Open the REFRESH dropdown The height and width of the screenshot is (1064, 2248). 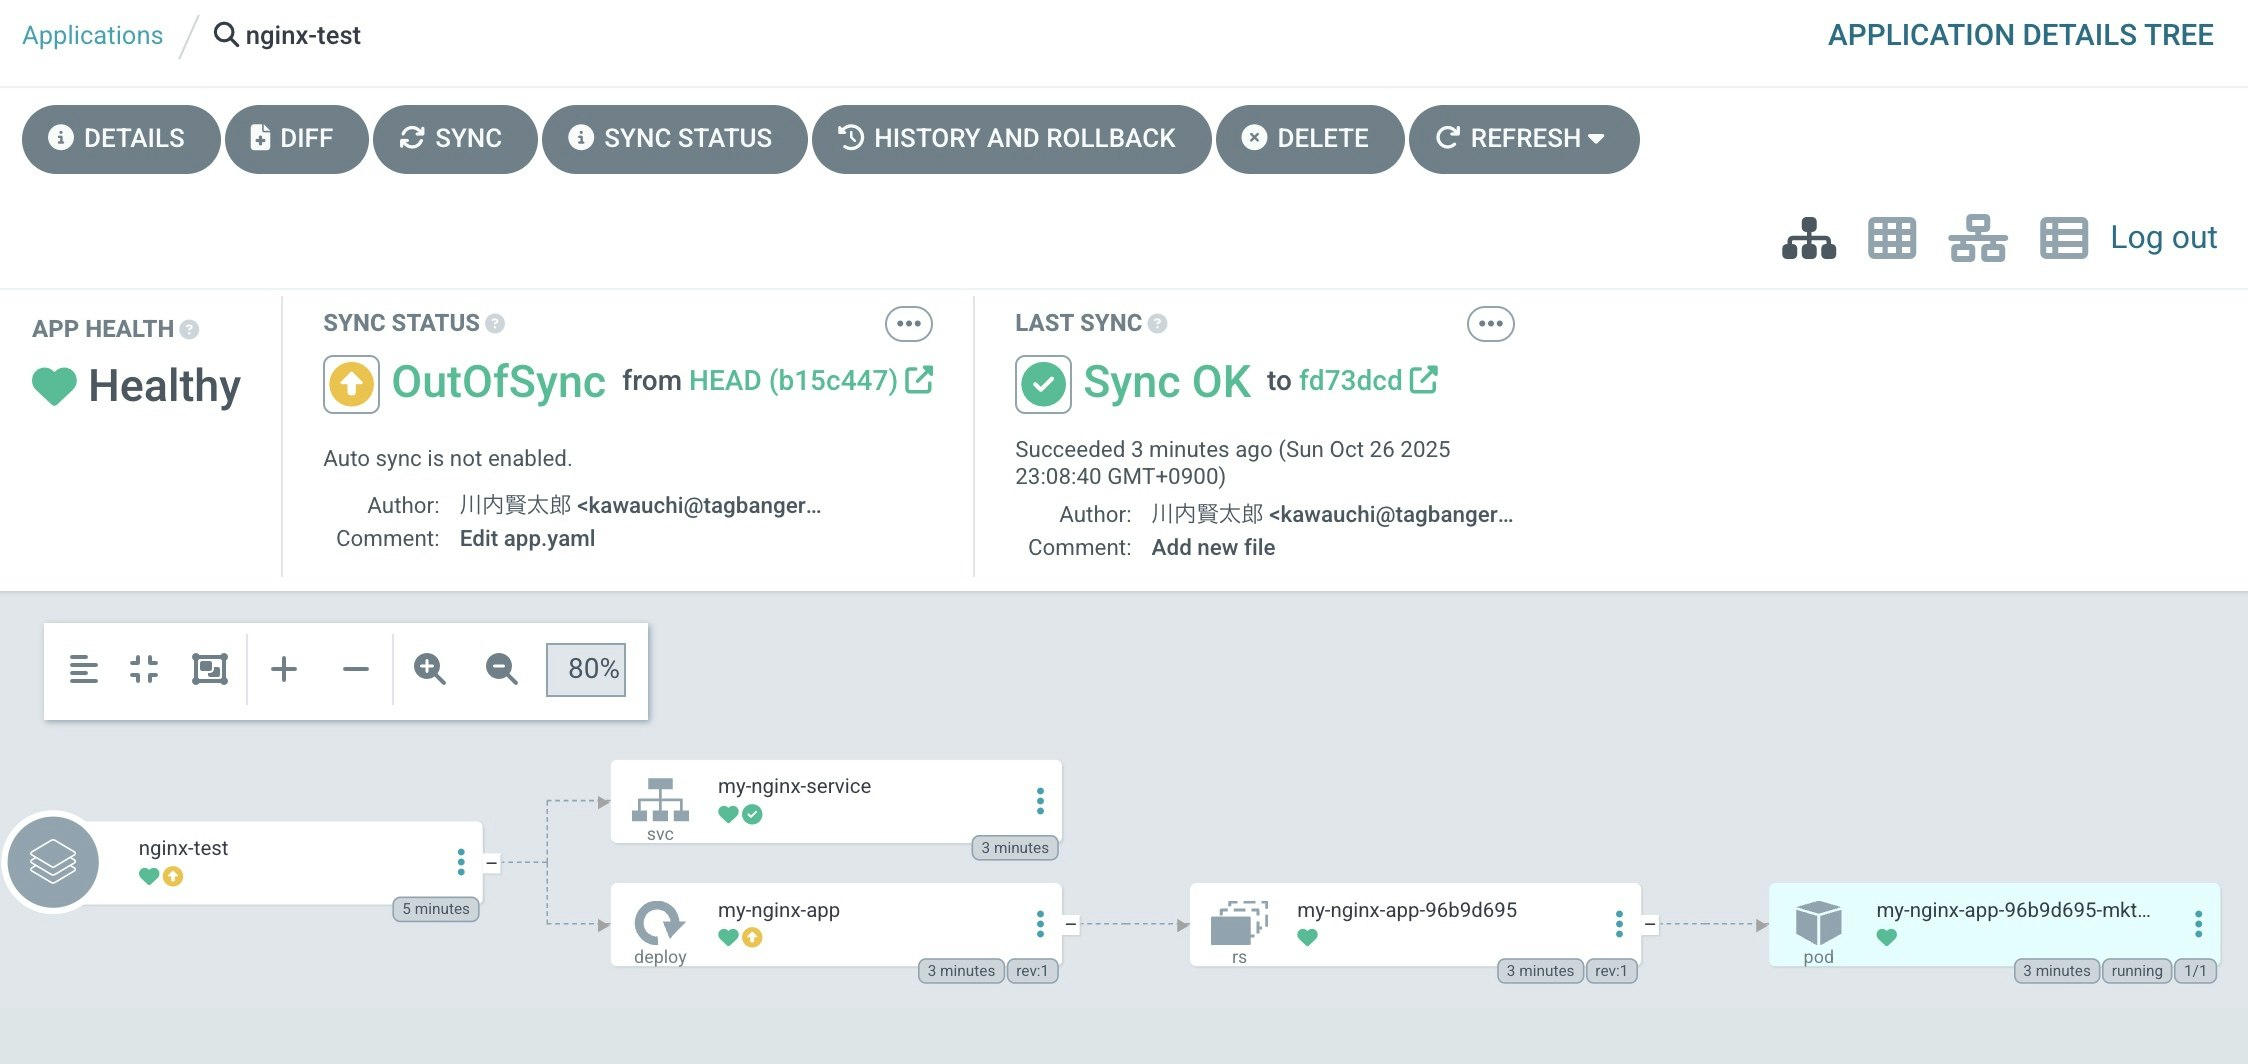pos(1523,139)
